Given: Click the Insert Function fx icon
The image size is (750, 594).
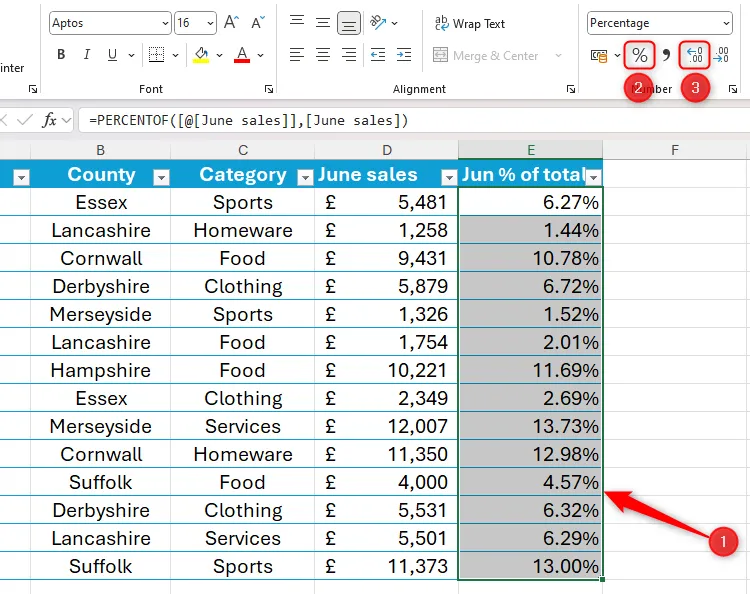Looking at the screenshot, I should tap(49, 120).
